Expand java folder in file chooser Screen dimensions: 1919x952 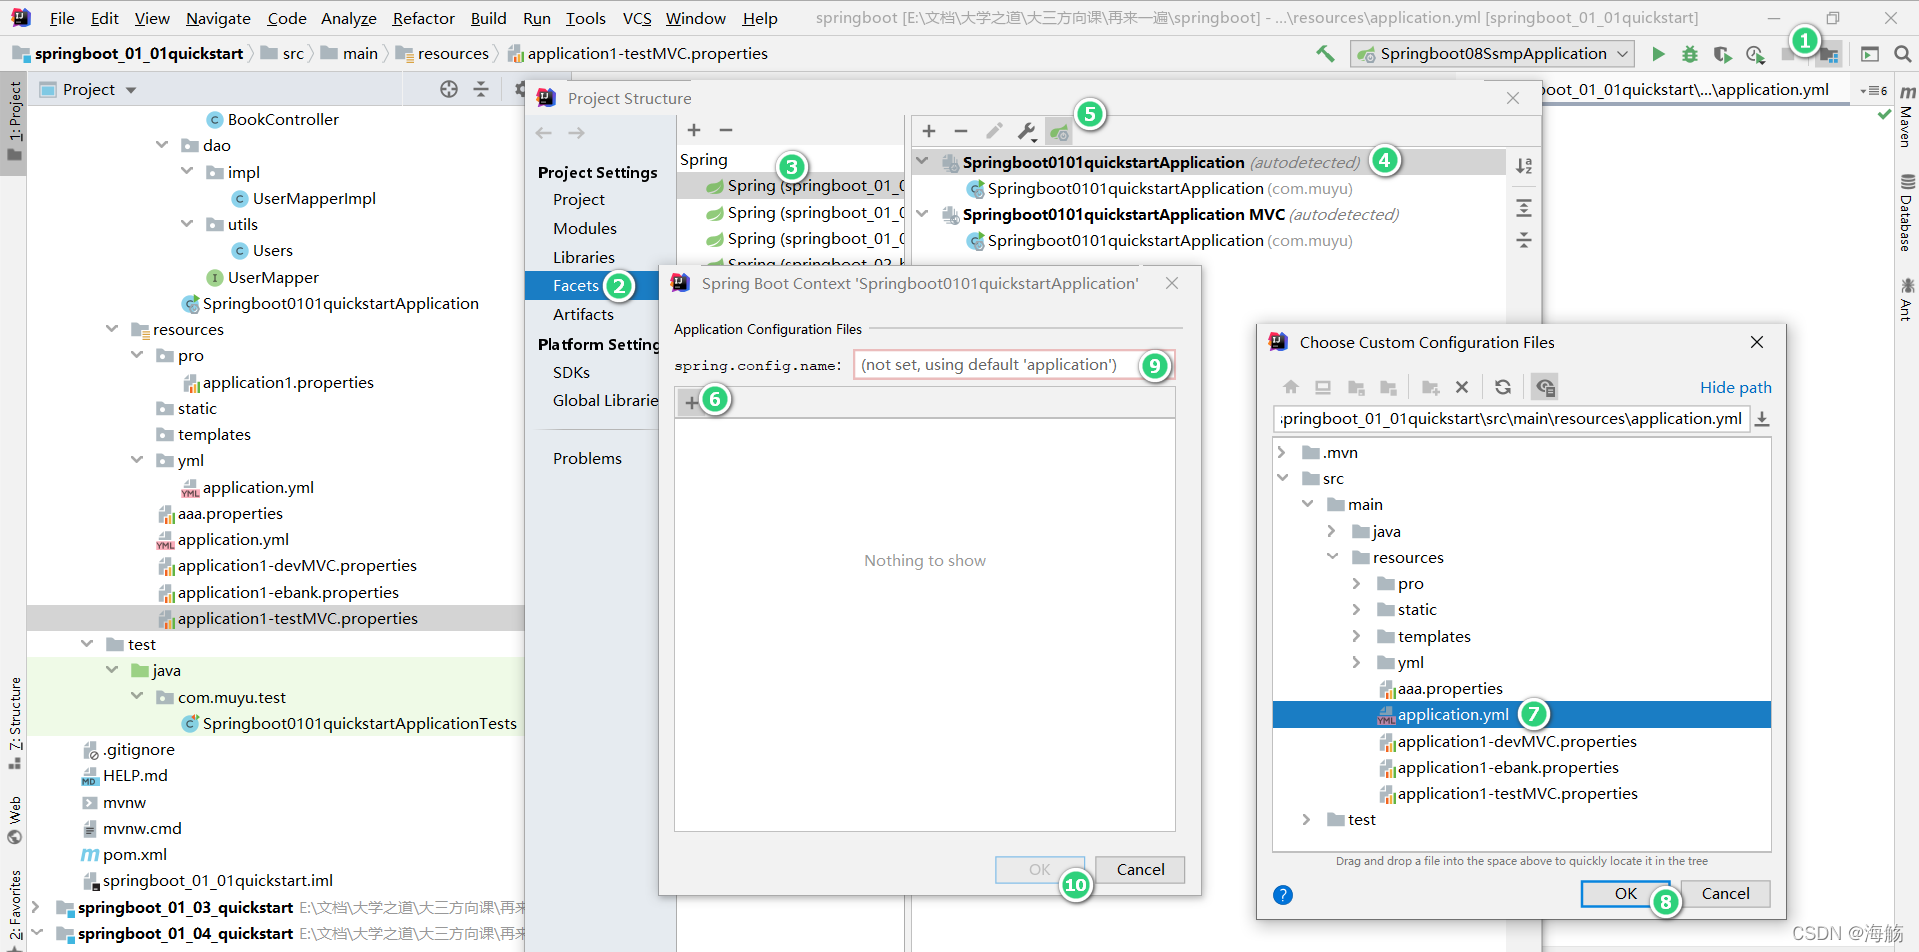(x=1331, y=531)
